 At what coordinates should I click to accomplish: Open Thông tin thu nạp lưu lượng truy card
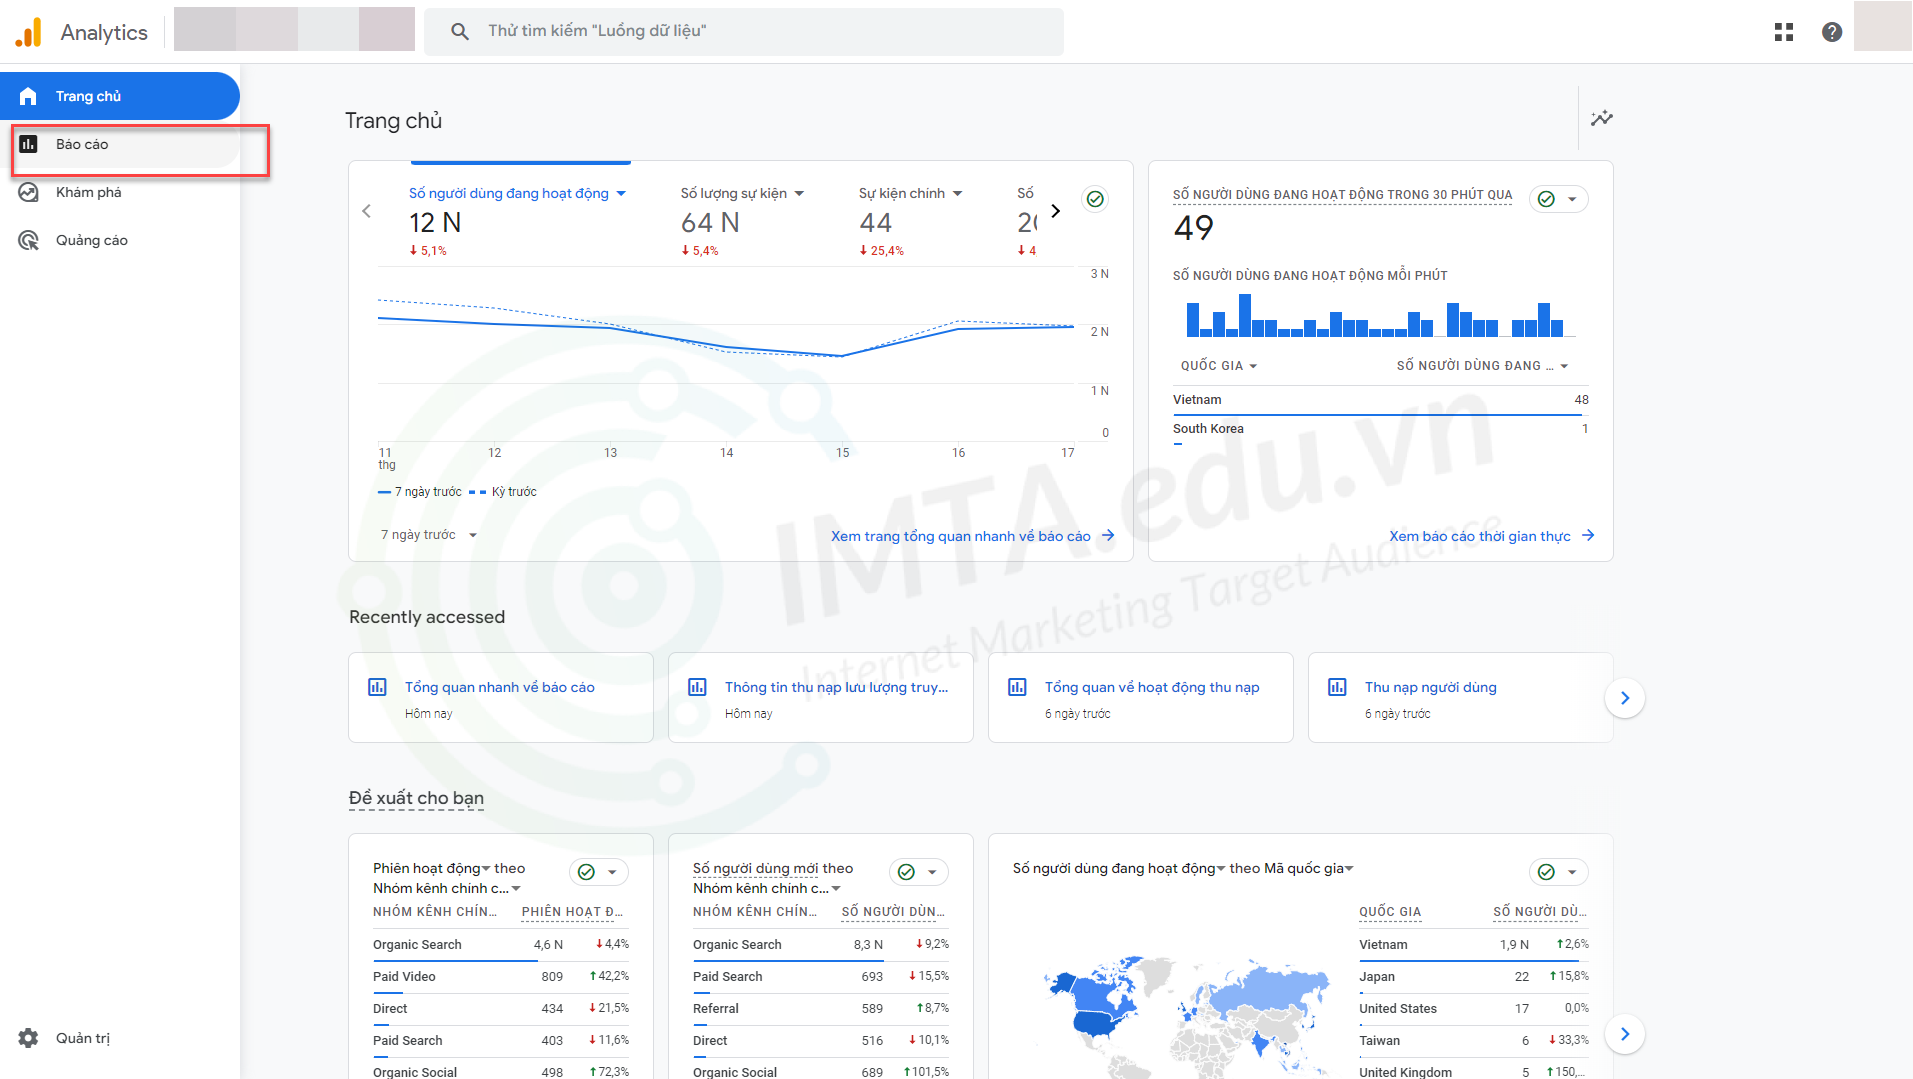820,698
